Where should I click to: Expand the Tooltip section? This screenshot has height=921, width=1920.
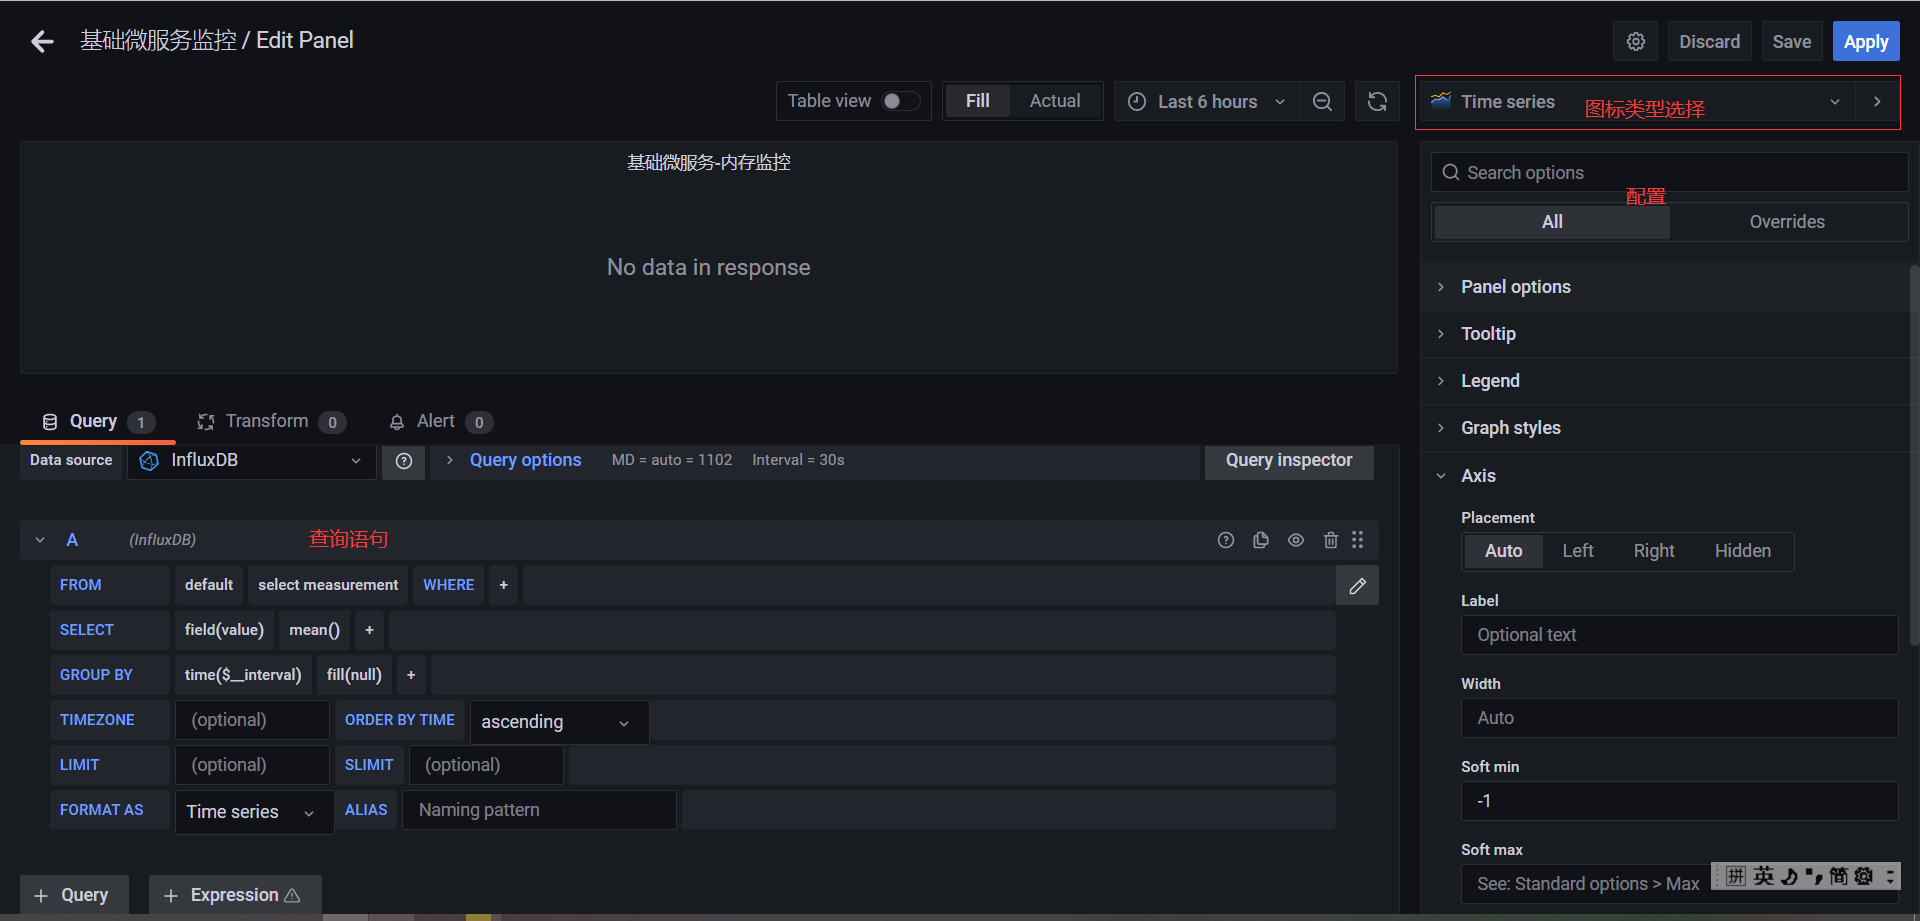pos(1665,334)
